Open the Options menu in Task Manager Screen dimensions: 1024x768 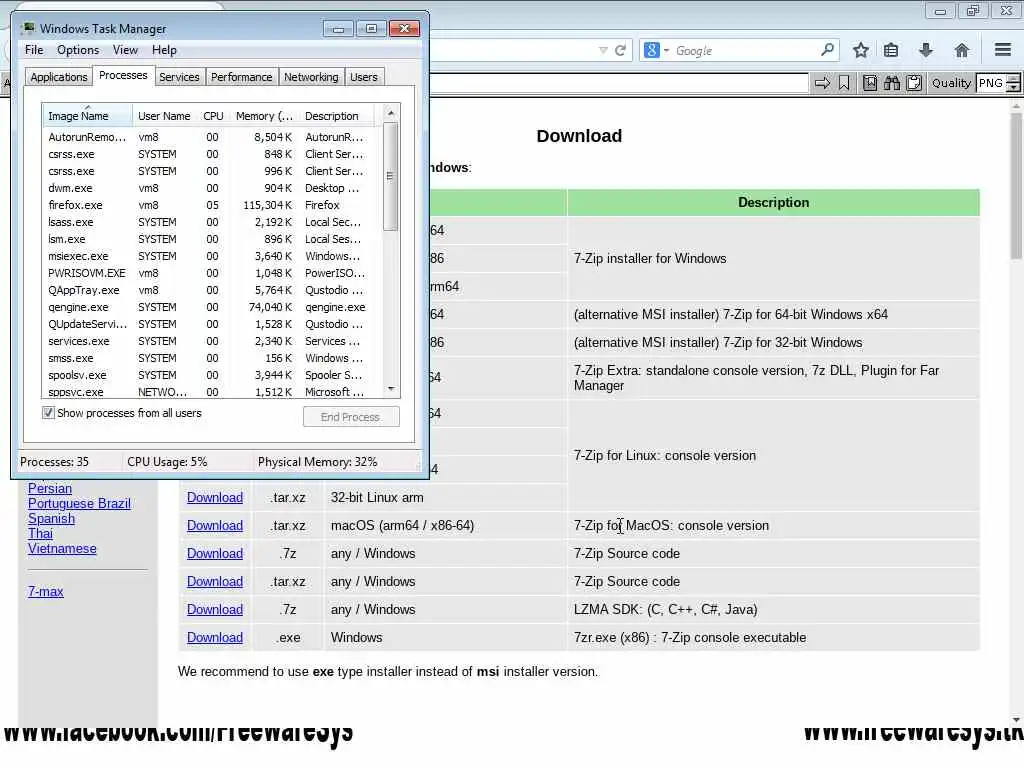pyautogui.click(x=78, y=50)
